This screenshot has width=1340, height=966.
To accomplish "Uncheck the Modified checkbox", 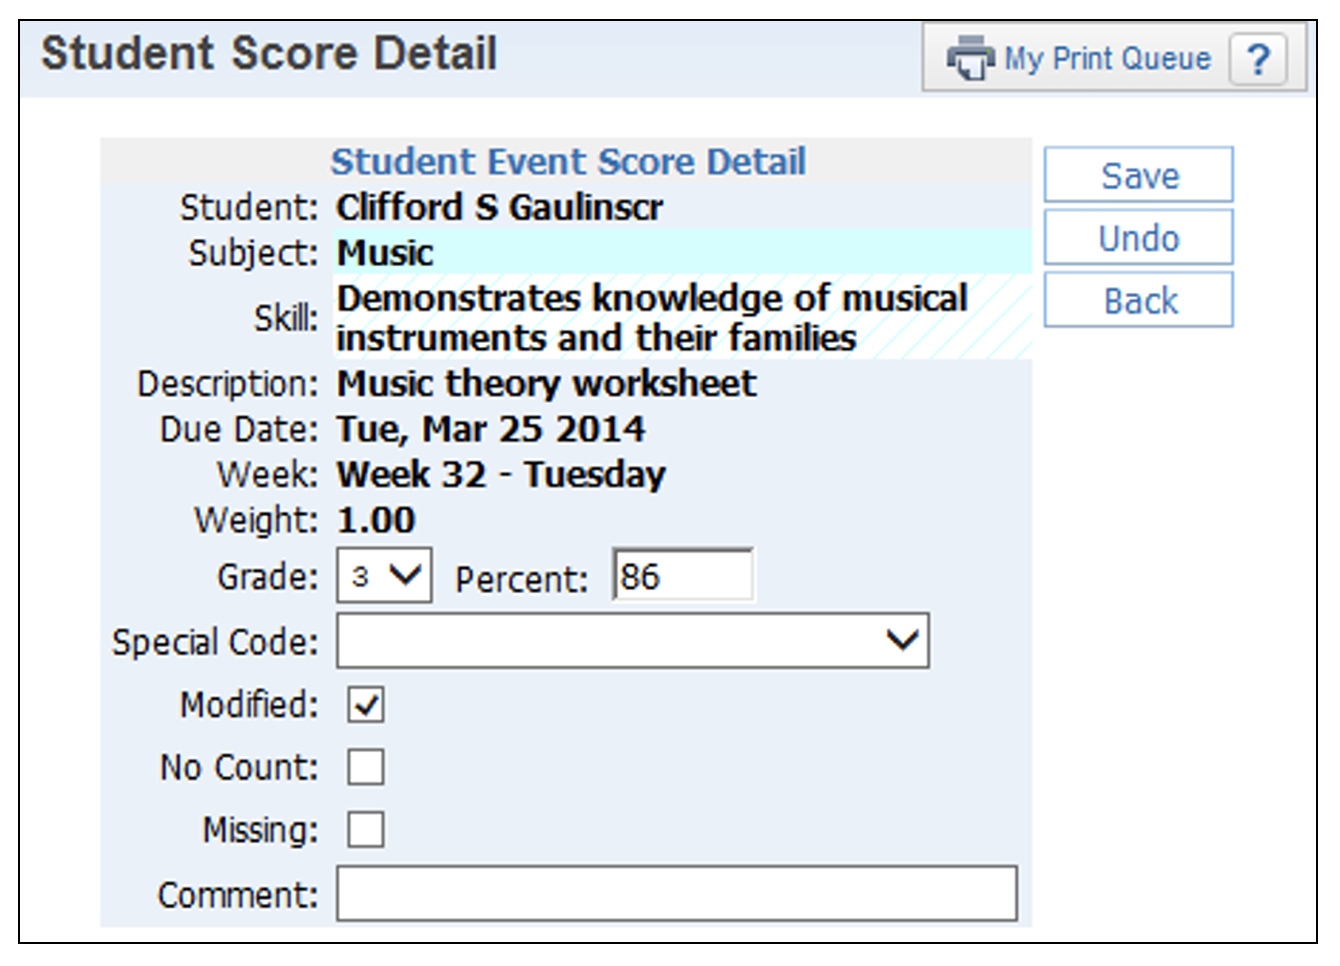I will click(x=366, y=705).
